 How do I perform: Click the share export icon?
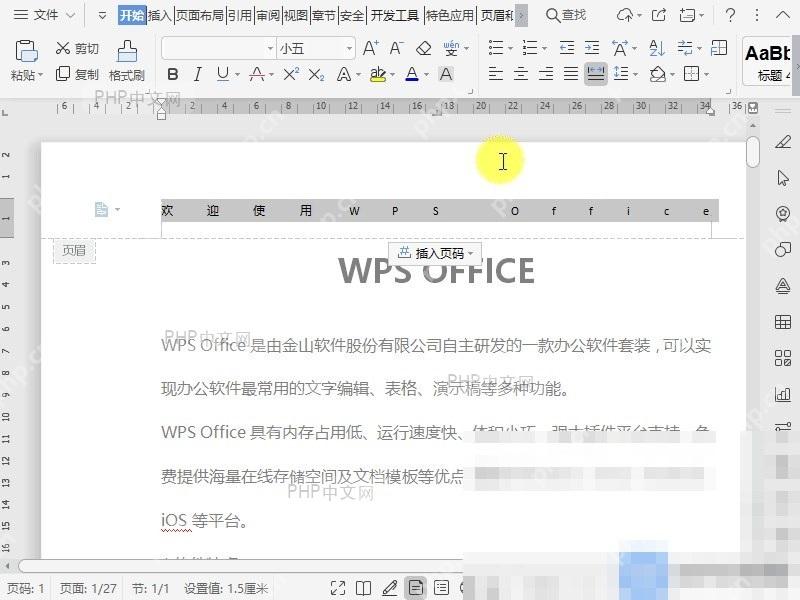pyautogui.click(x=659, y=15)
